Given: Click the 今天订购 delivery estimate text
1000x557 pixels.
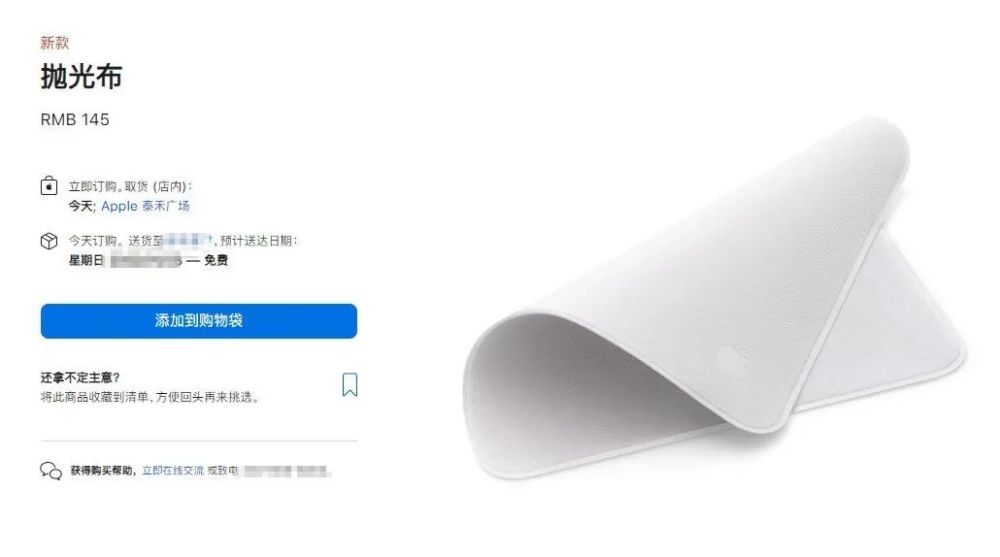Looking at the screenshot, I should [183, 241].
